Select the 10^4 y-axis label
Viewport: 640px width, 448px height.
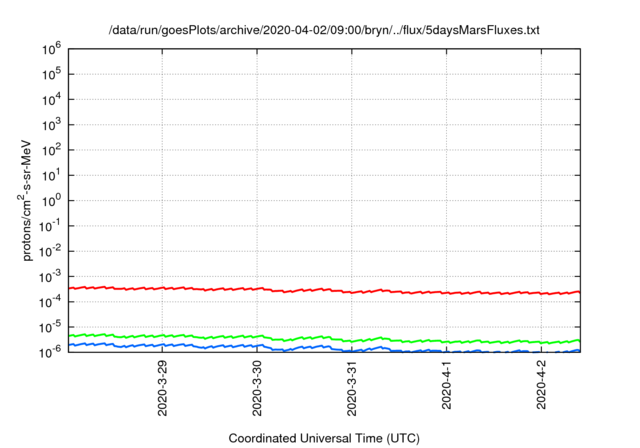point(51,100)
